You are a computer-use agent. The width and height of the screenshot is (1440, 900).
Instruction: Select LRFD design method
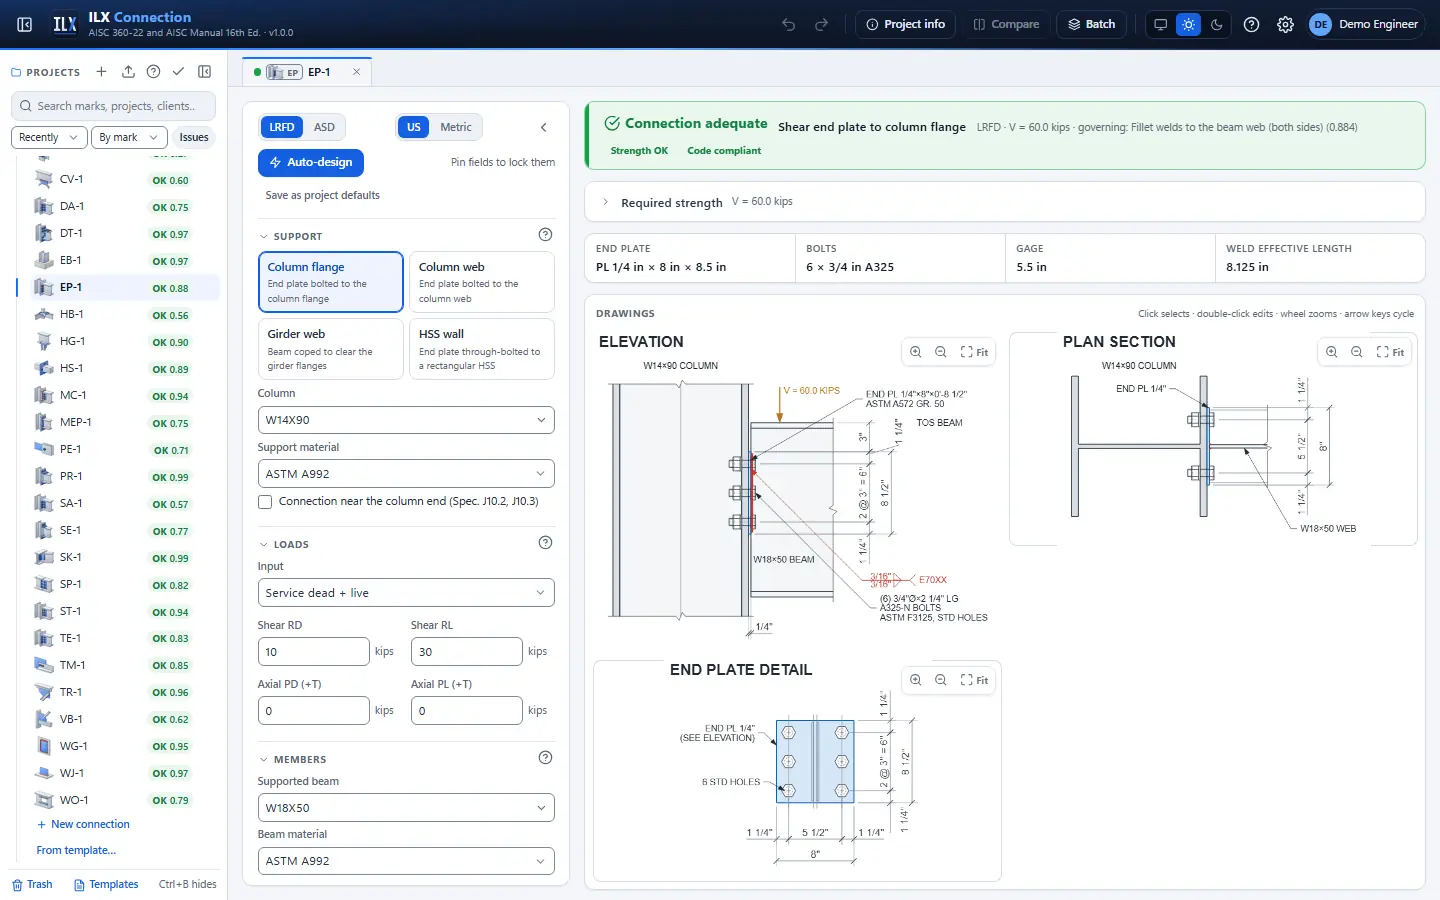click(x=282, y=127)
